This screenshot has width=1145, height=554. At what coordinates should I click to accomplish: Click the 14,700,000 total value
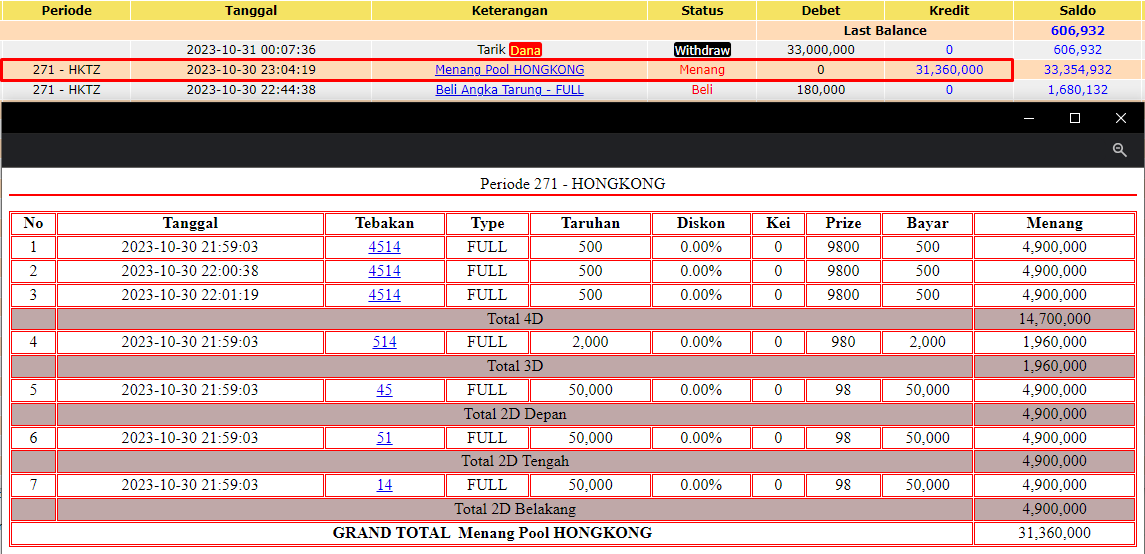pyautogui.click(x=1054, y=319)
